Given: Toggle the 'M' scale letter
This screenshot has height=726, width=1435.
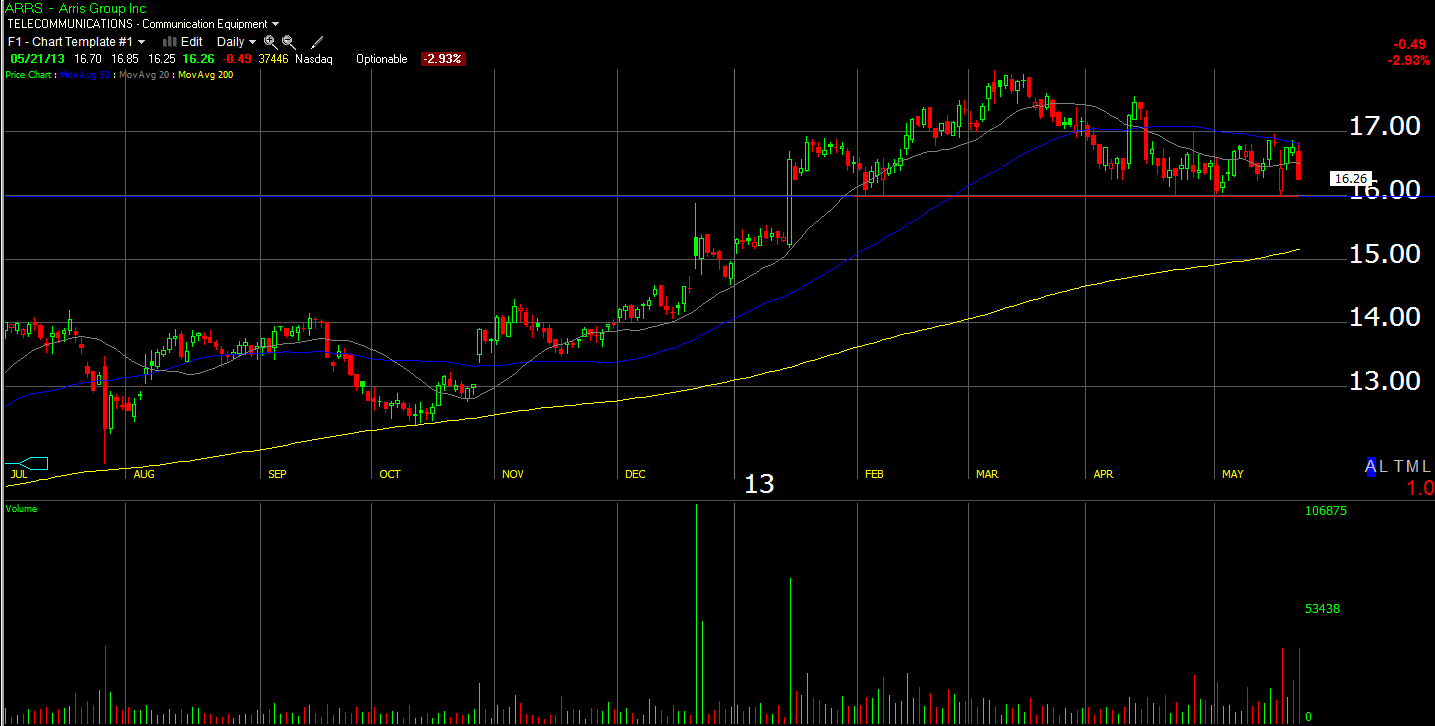Looking at the screenshot, I should (x=1411, y=466).
